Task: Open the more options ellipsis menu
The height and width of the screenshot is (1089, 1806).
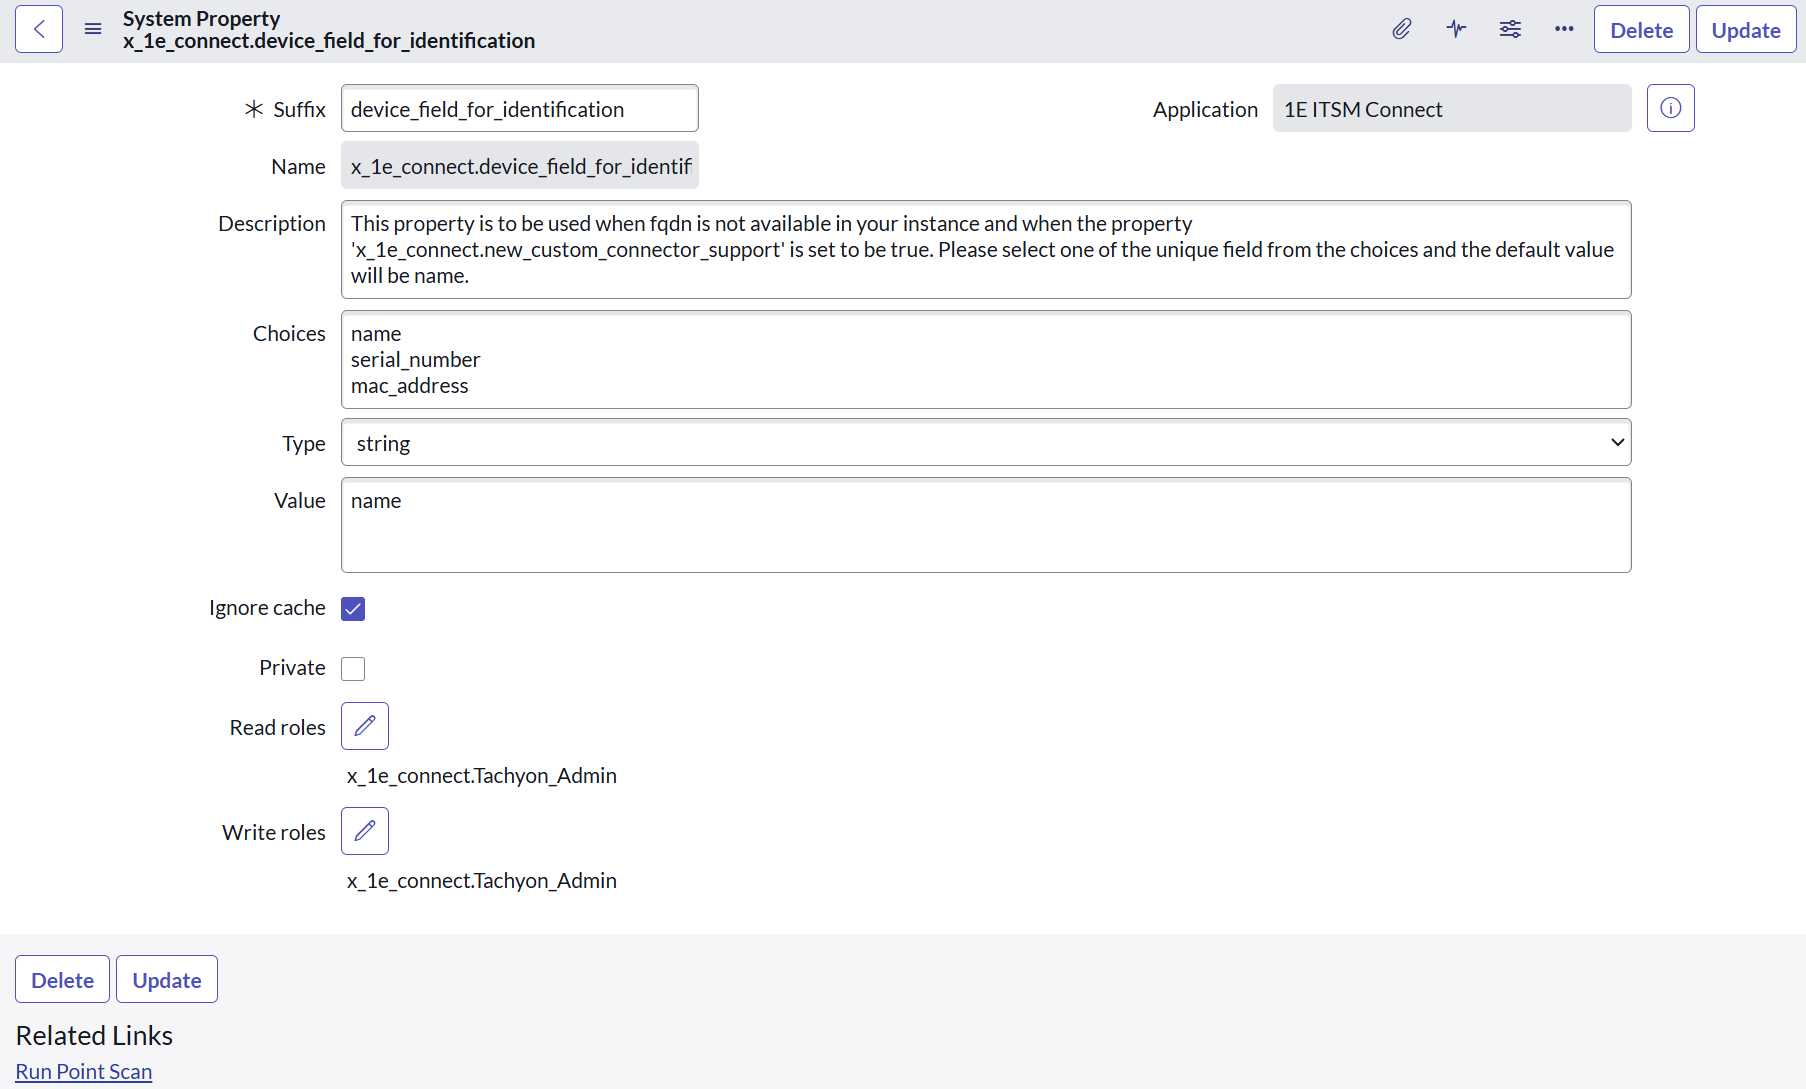Action: 1564,29
